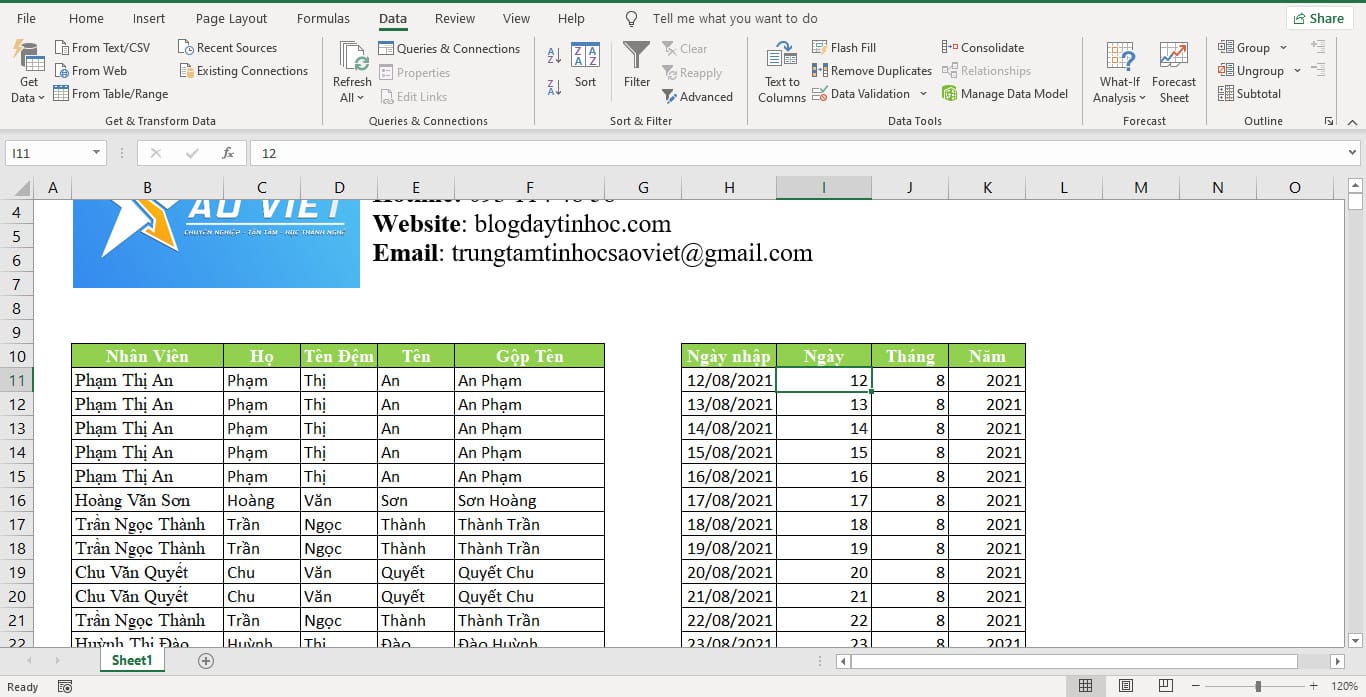Select the Flash Fill icon

(819, 47)
